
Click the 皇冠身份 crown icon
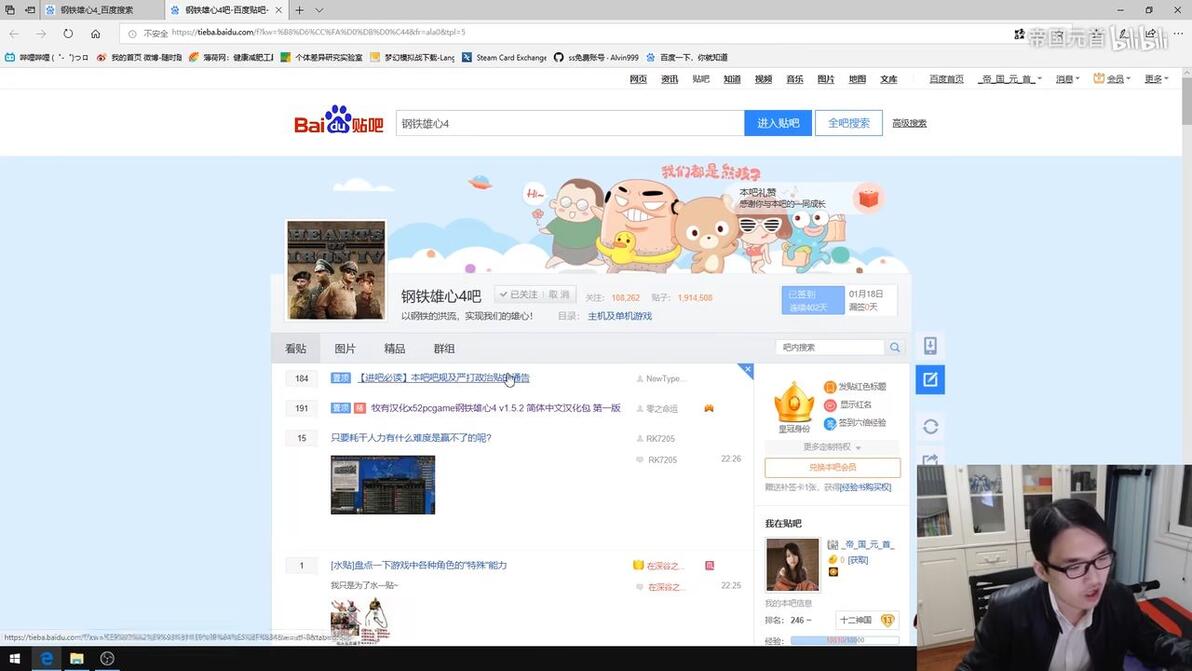point(794,402)
